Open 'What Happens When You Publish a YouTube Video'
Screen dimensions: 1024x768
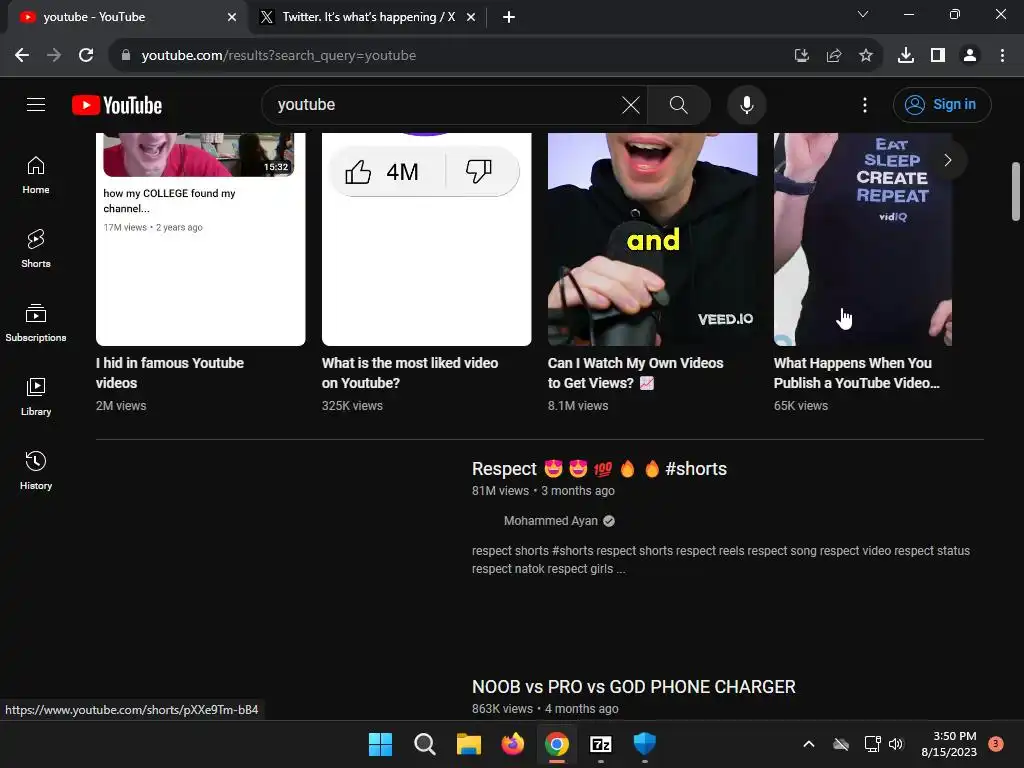click(x=857, y=372)
